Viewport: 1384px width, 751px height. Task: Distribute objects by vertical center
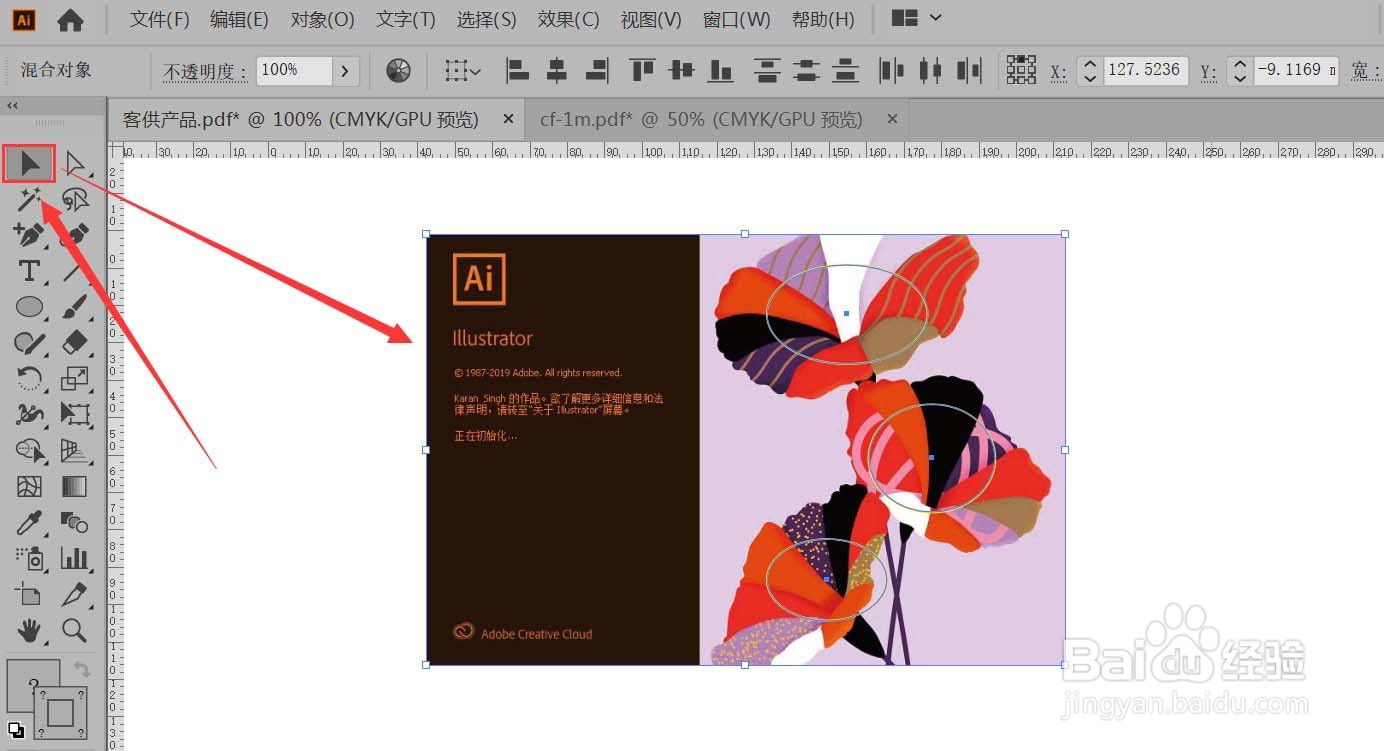[806, 70]
